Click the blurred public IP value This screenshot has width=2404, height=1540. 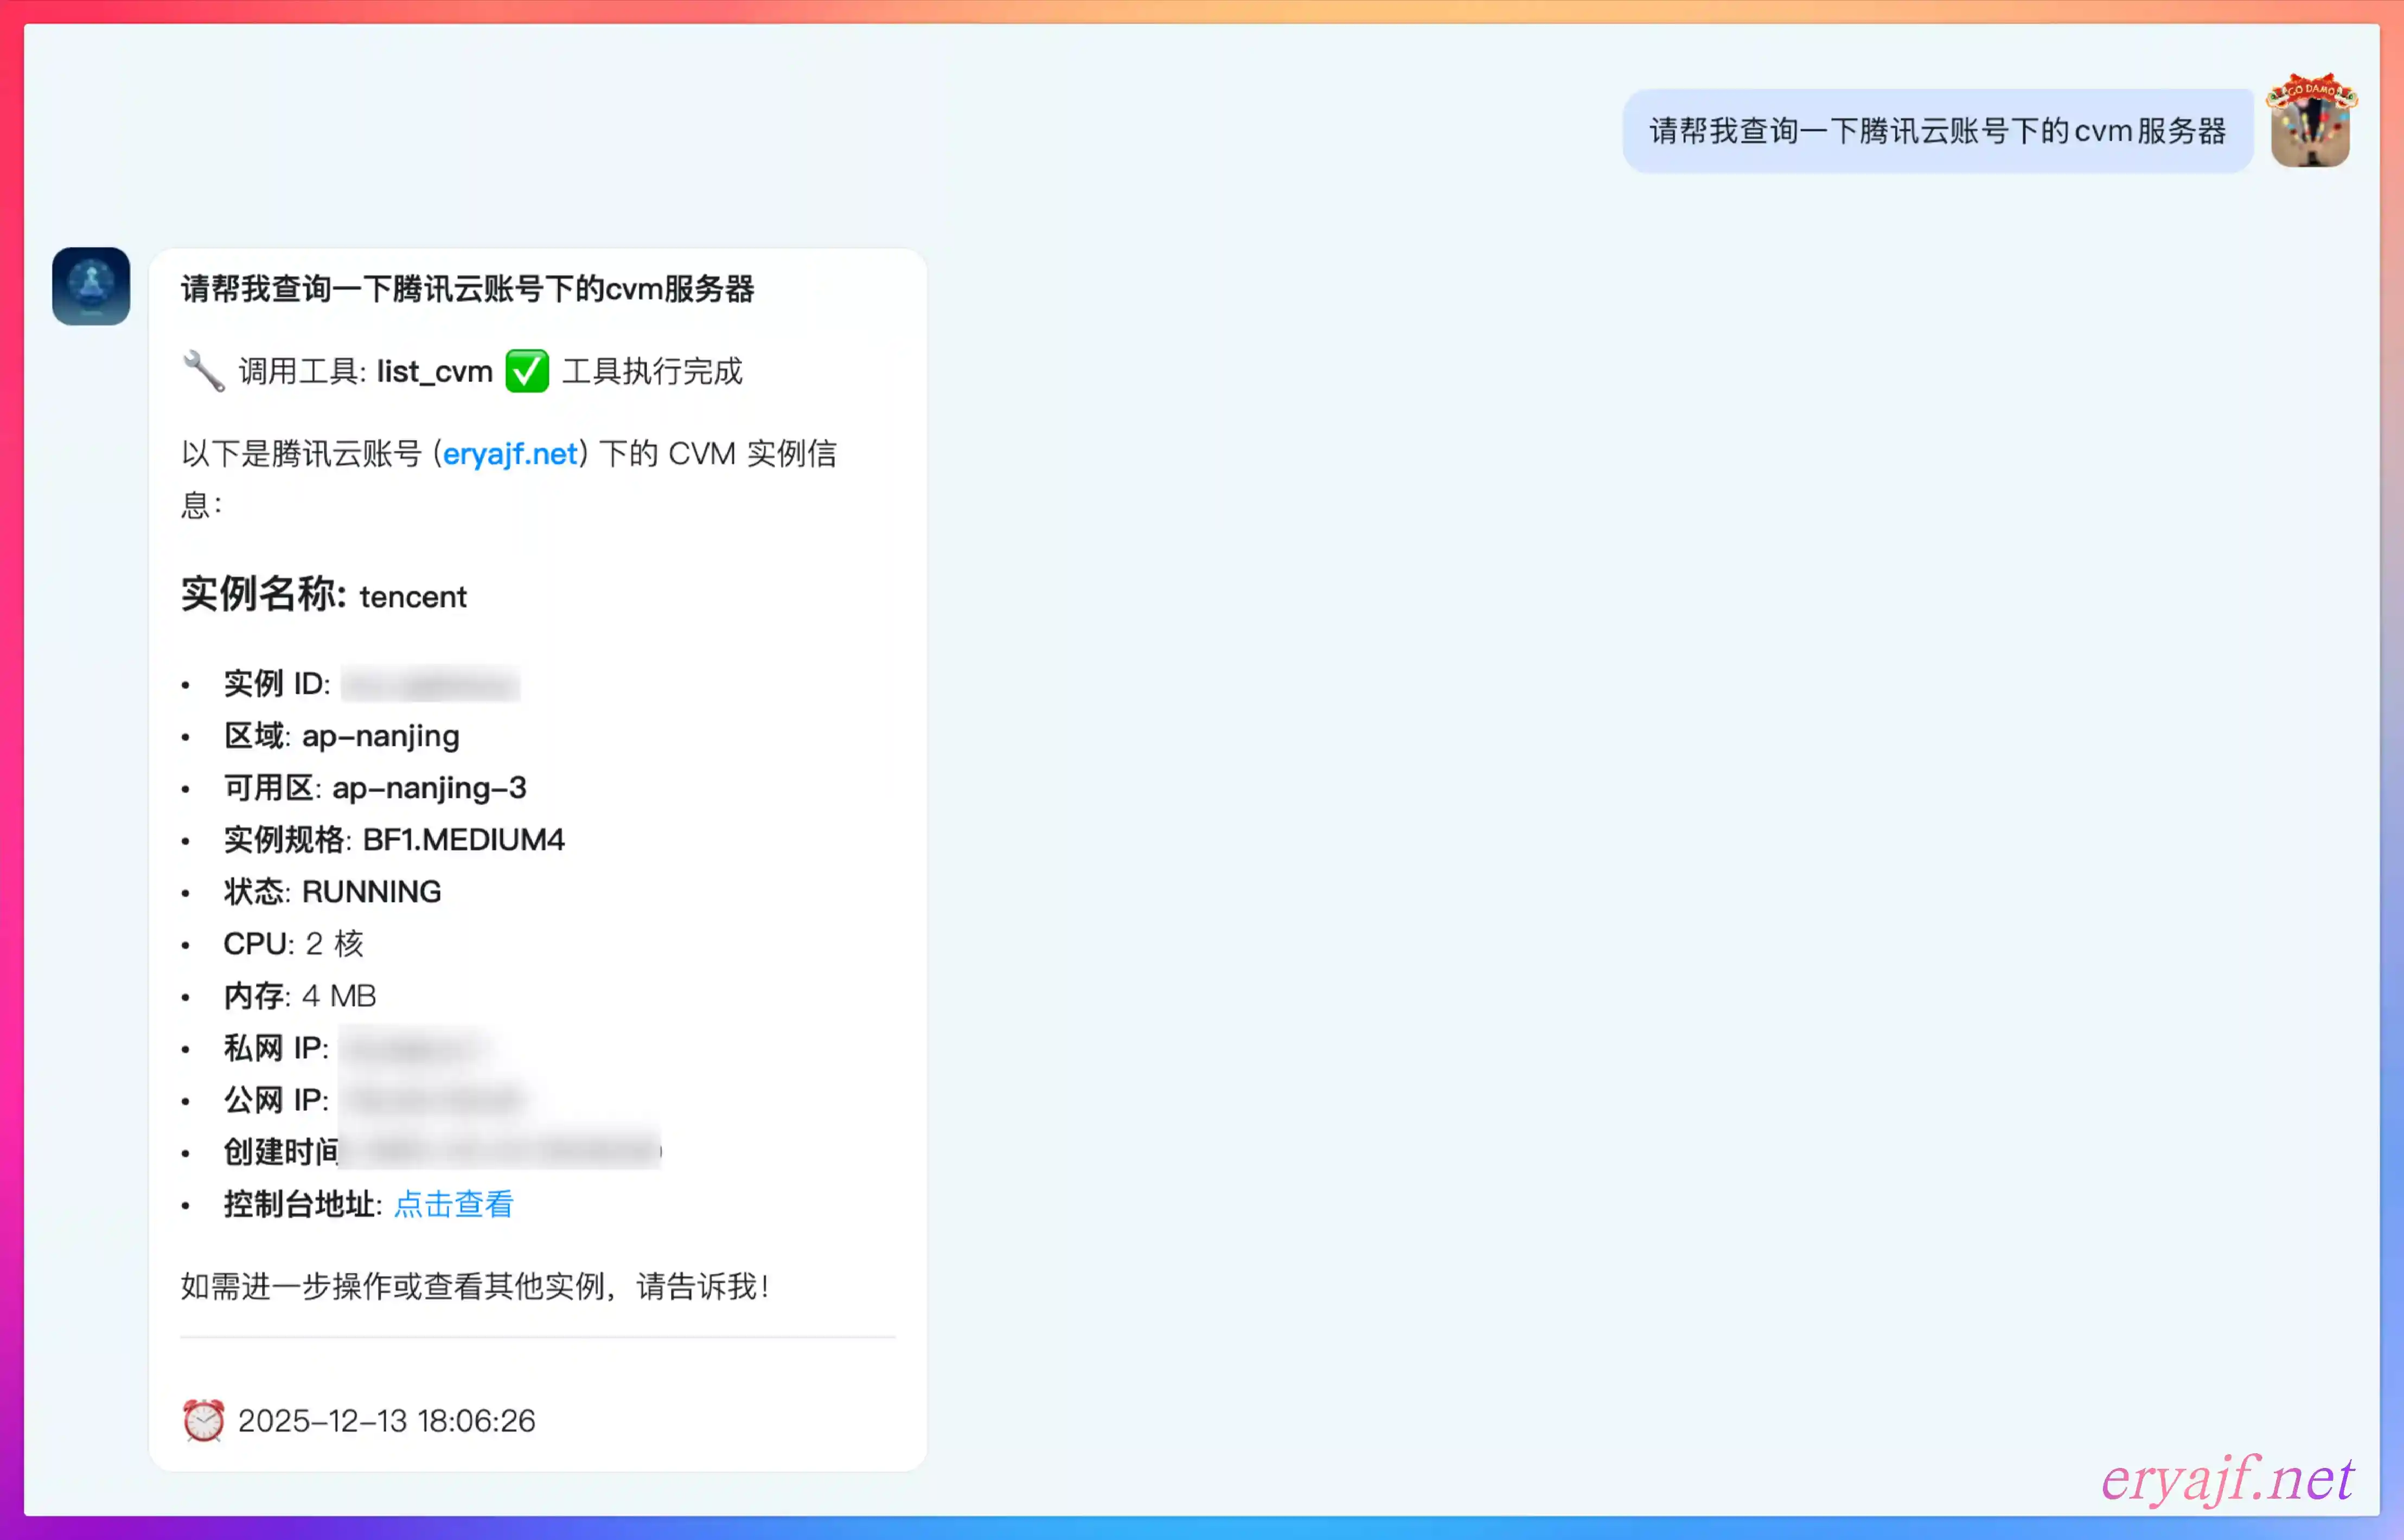click(x=433, y=1100)
